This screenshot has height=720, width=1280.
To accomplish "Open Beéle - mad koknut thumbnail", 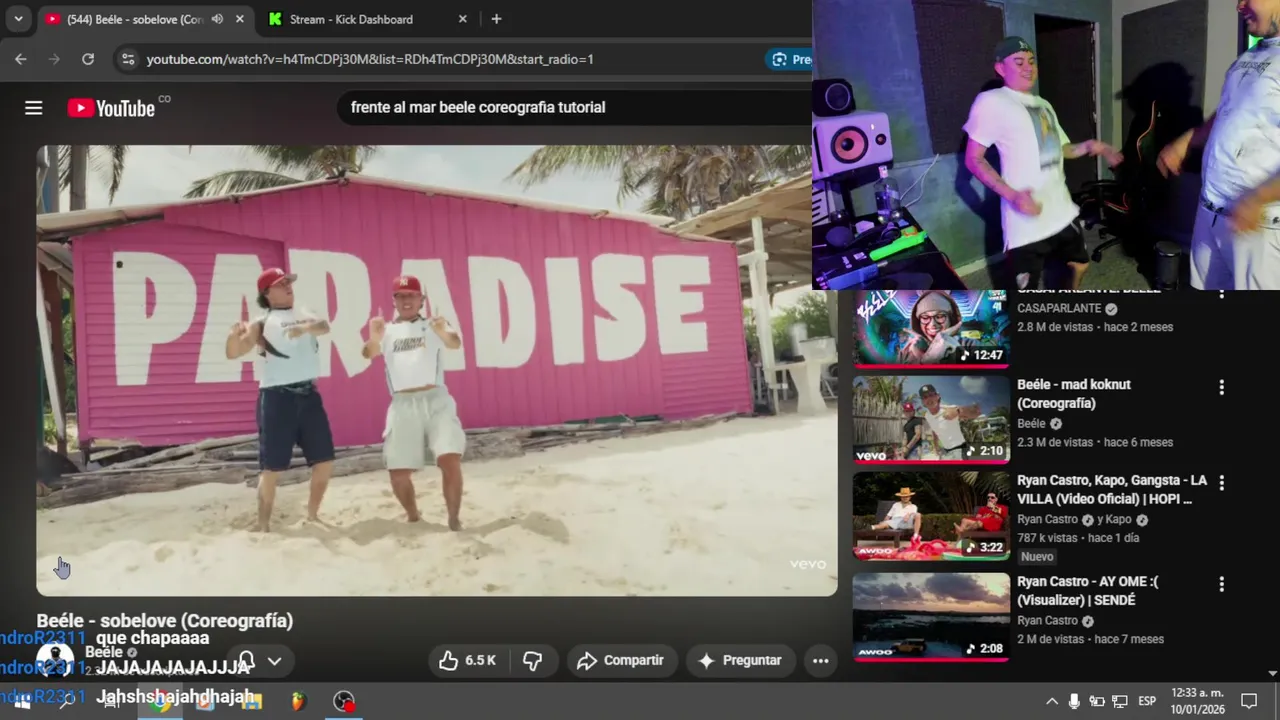I will 931,420.
